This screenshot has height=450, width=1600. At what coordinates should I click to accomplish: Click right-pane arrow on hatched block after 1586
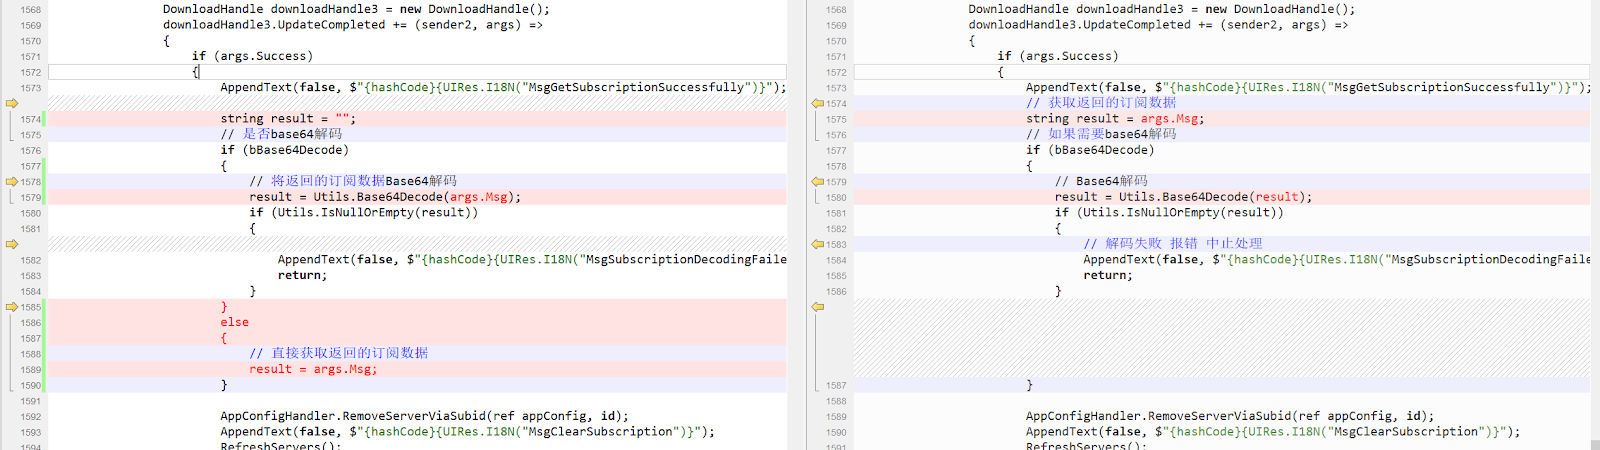tap(817, 307)
